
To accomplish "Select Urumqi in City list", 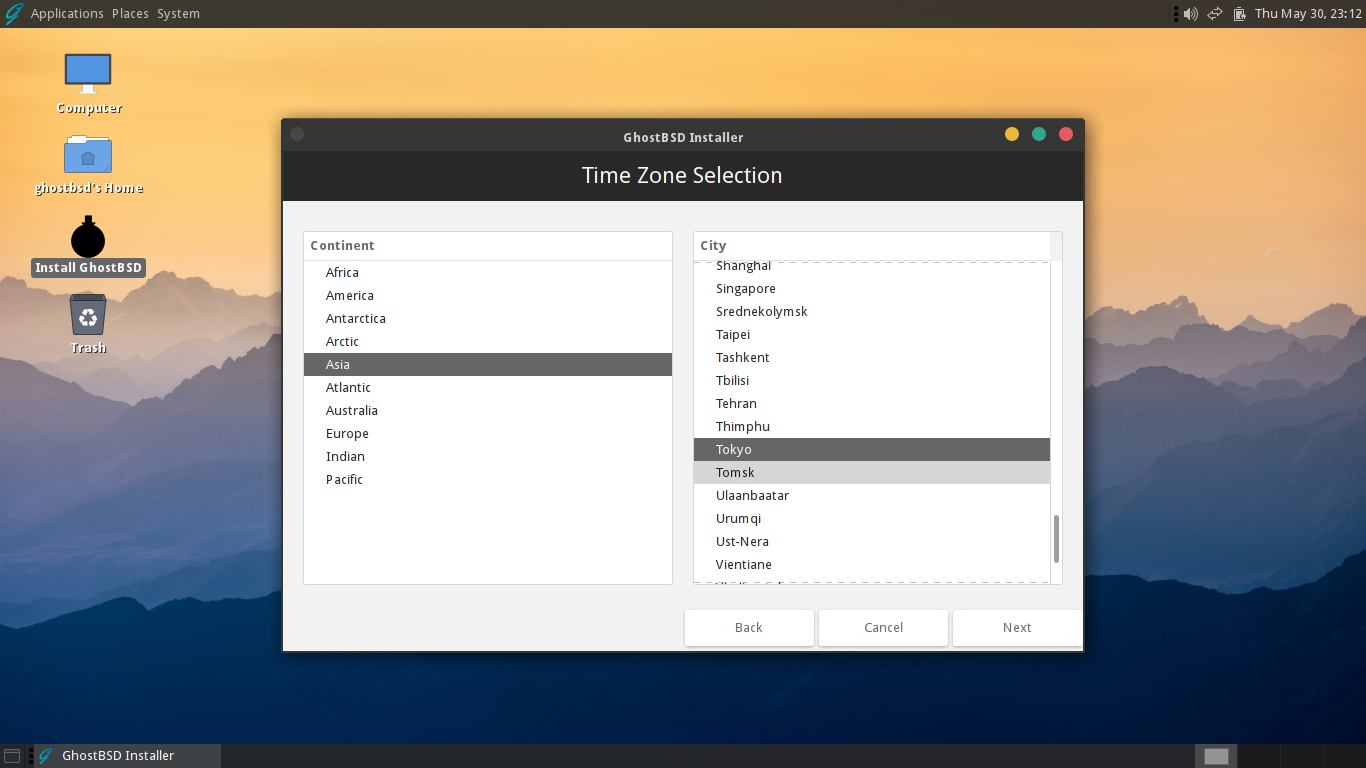I will point(872,519).
